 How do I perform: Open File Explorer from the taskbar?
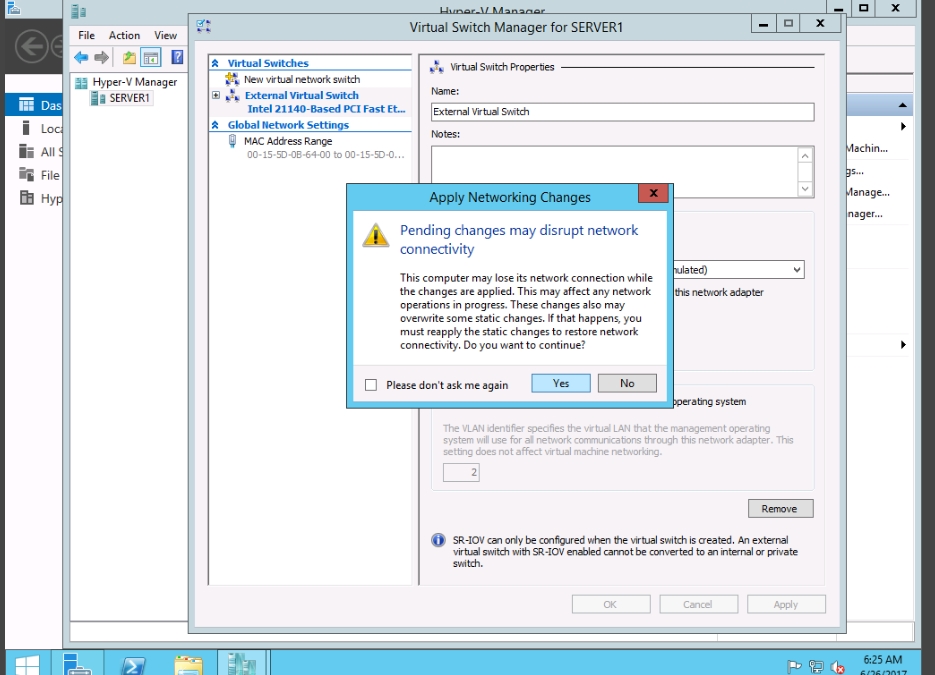pos(188,664)
